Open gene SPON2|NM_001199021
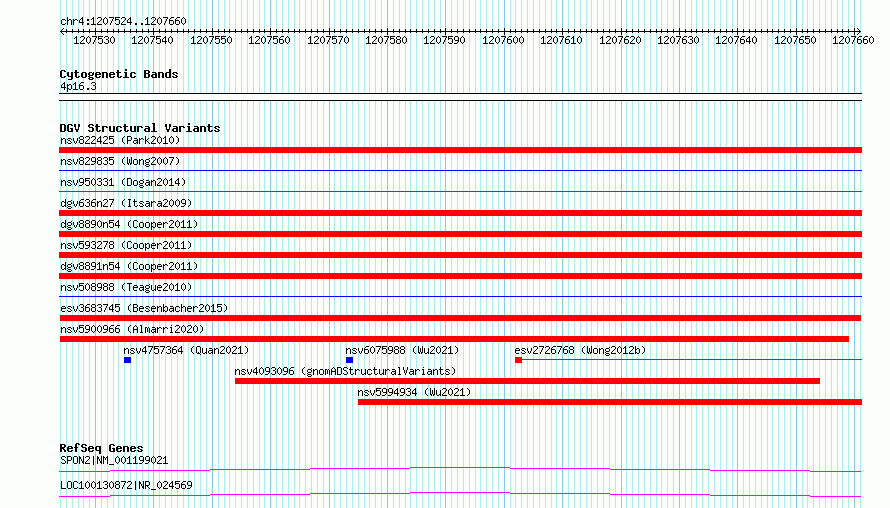The height and width of the screenshot is (508, 890). pyautogui.click(x=114, y=460)
